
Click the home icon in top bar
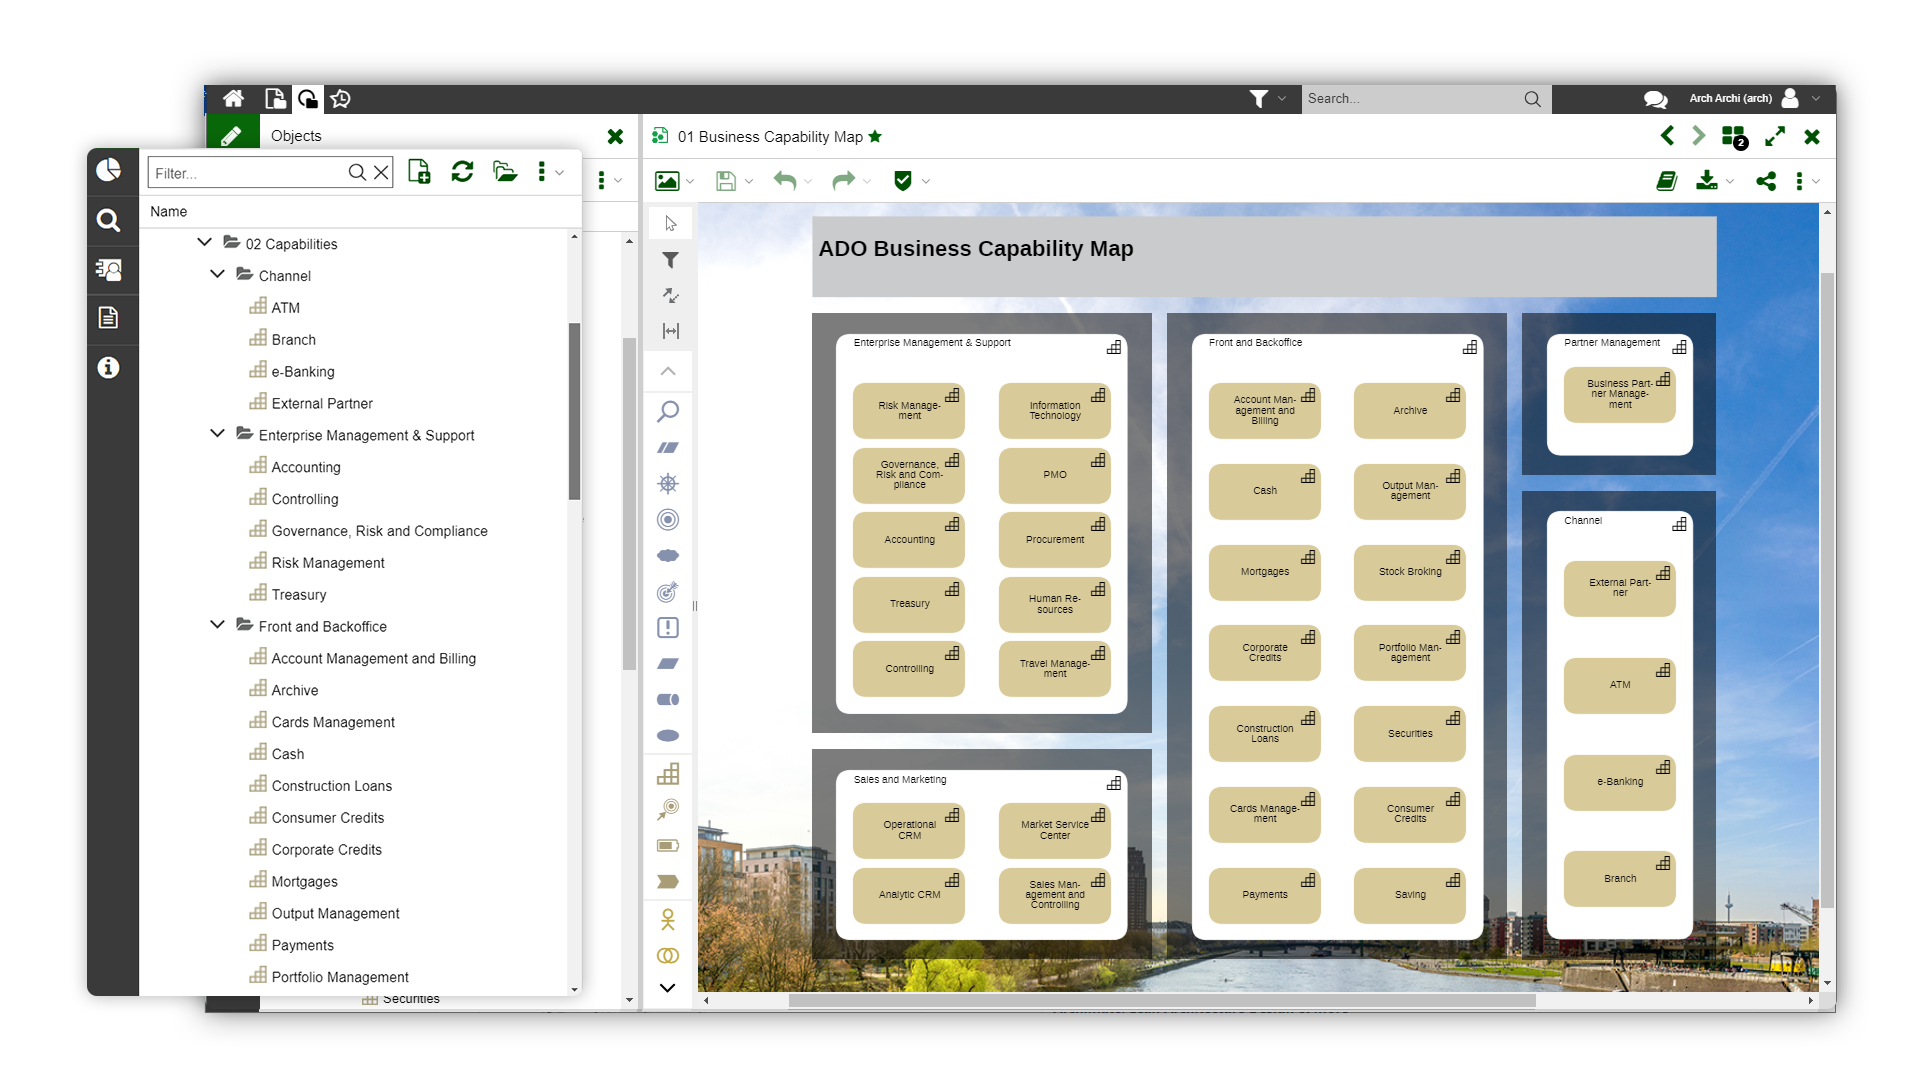coord(233,98)
